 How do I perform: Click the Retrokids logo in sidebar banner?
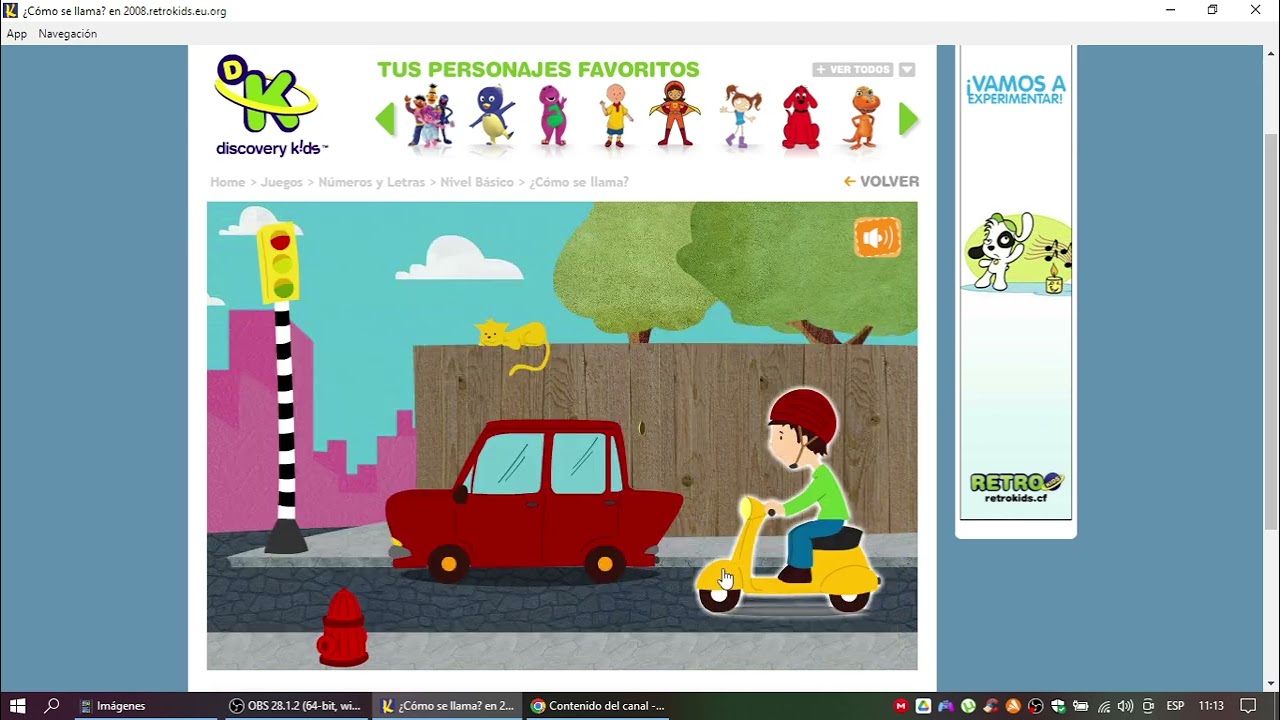[1015, 487]
